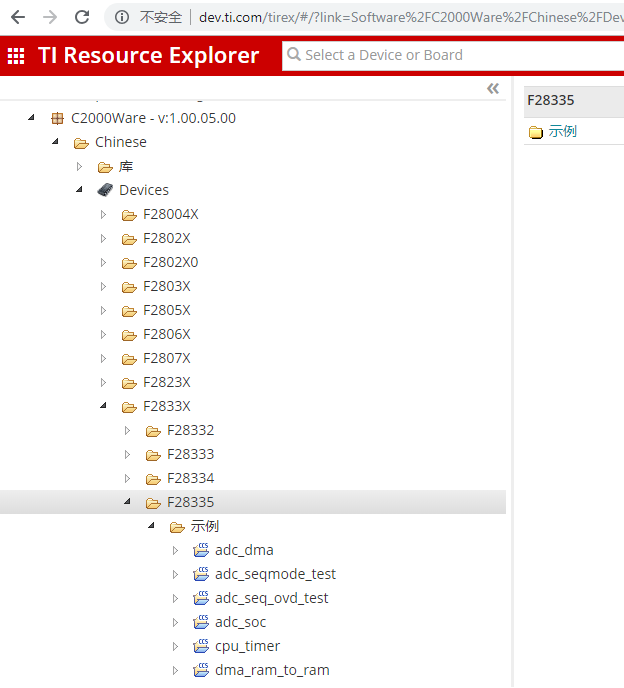624x688 pixels.
Task: Click the yellow 示例 folder icon in right panel
Action: pos(536,132)
